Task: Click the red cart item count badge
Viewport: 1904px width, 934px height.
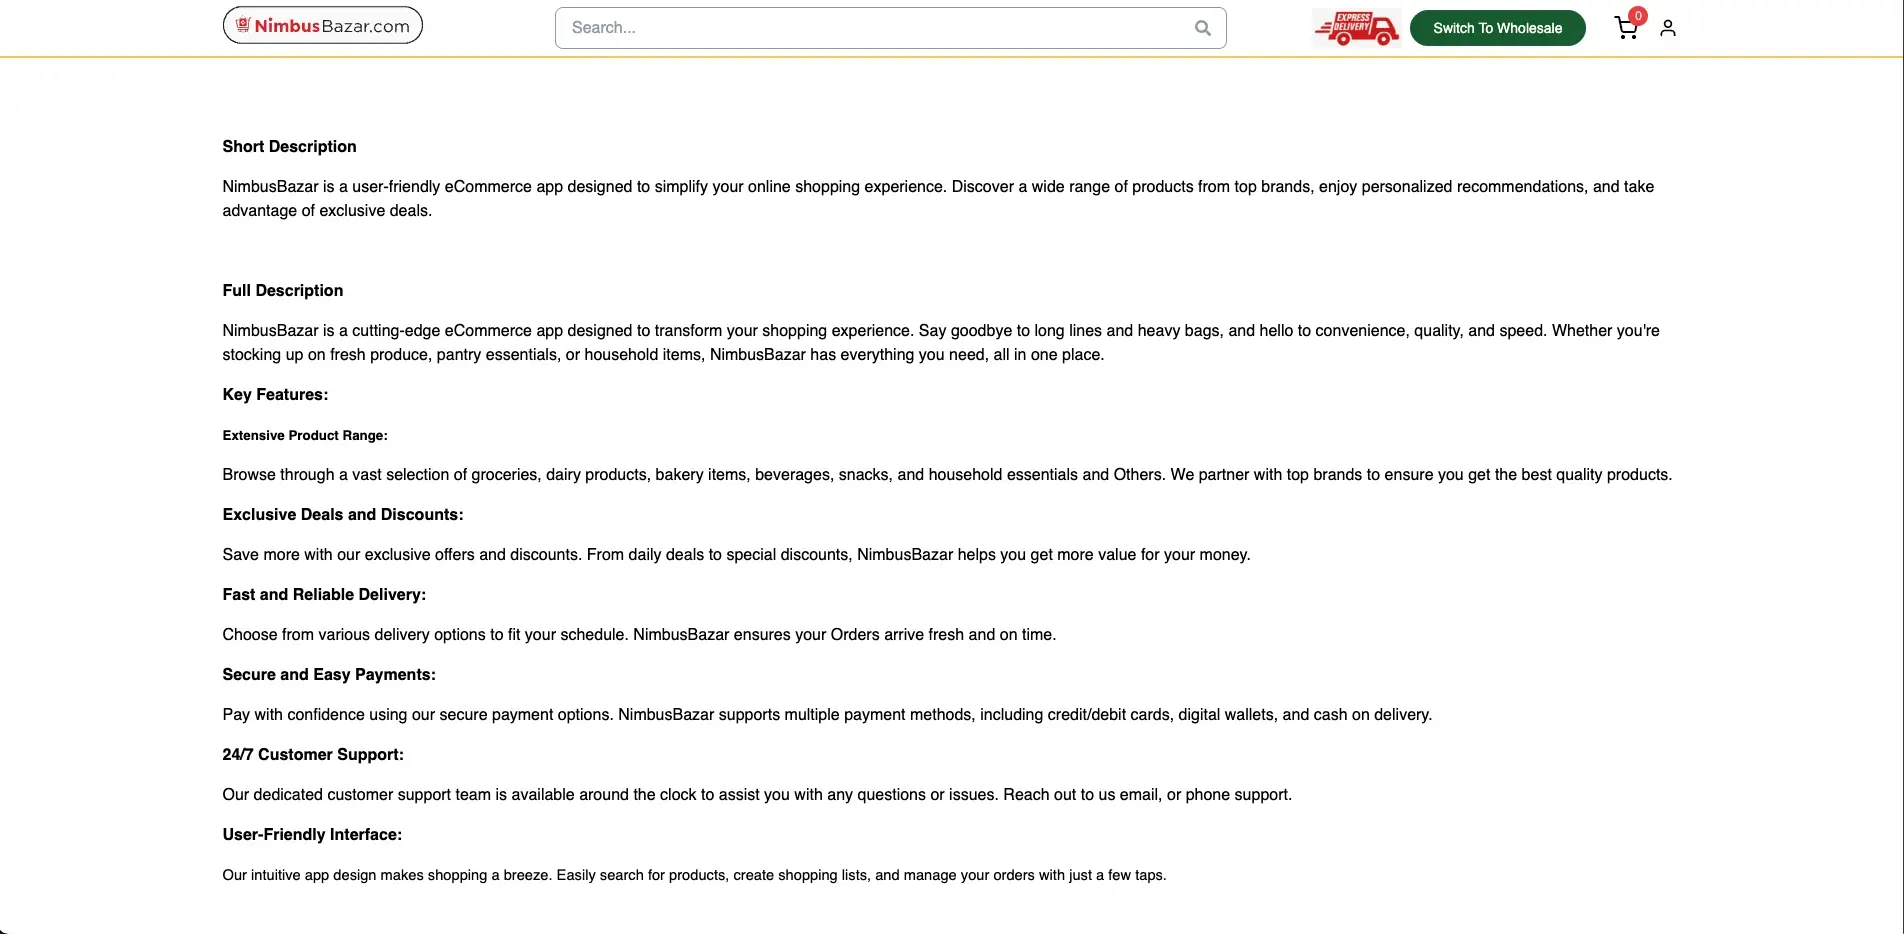Action: click(x=1637, y=16)
